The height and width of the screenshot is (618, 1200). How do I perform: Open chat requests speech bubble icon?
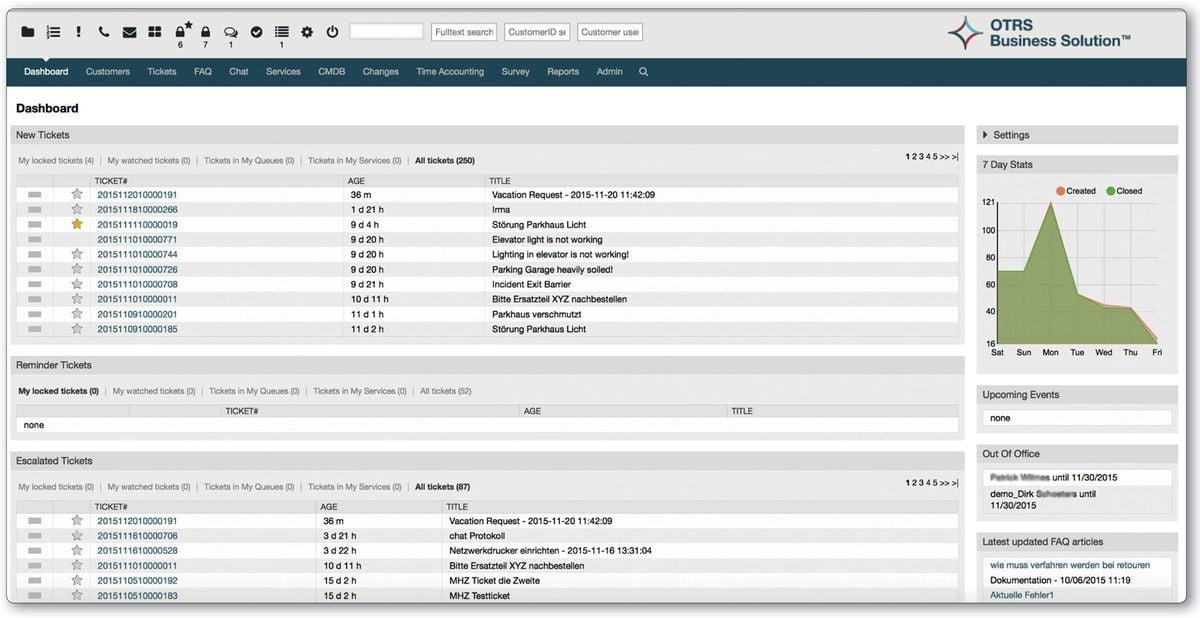pos(231,32)
